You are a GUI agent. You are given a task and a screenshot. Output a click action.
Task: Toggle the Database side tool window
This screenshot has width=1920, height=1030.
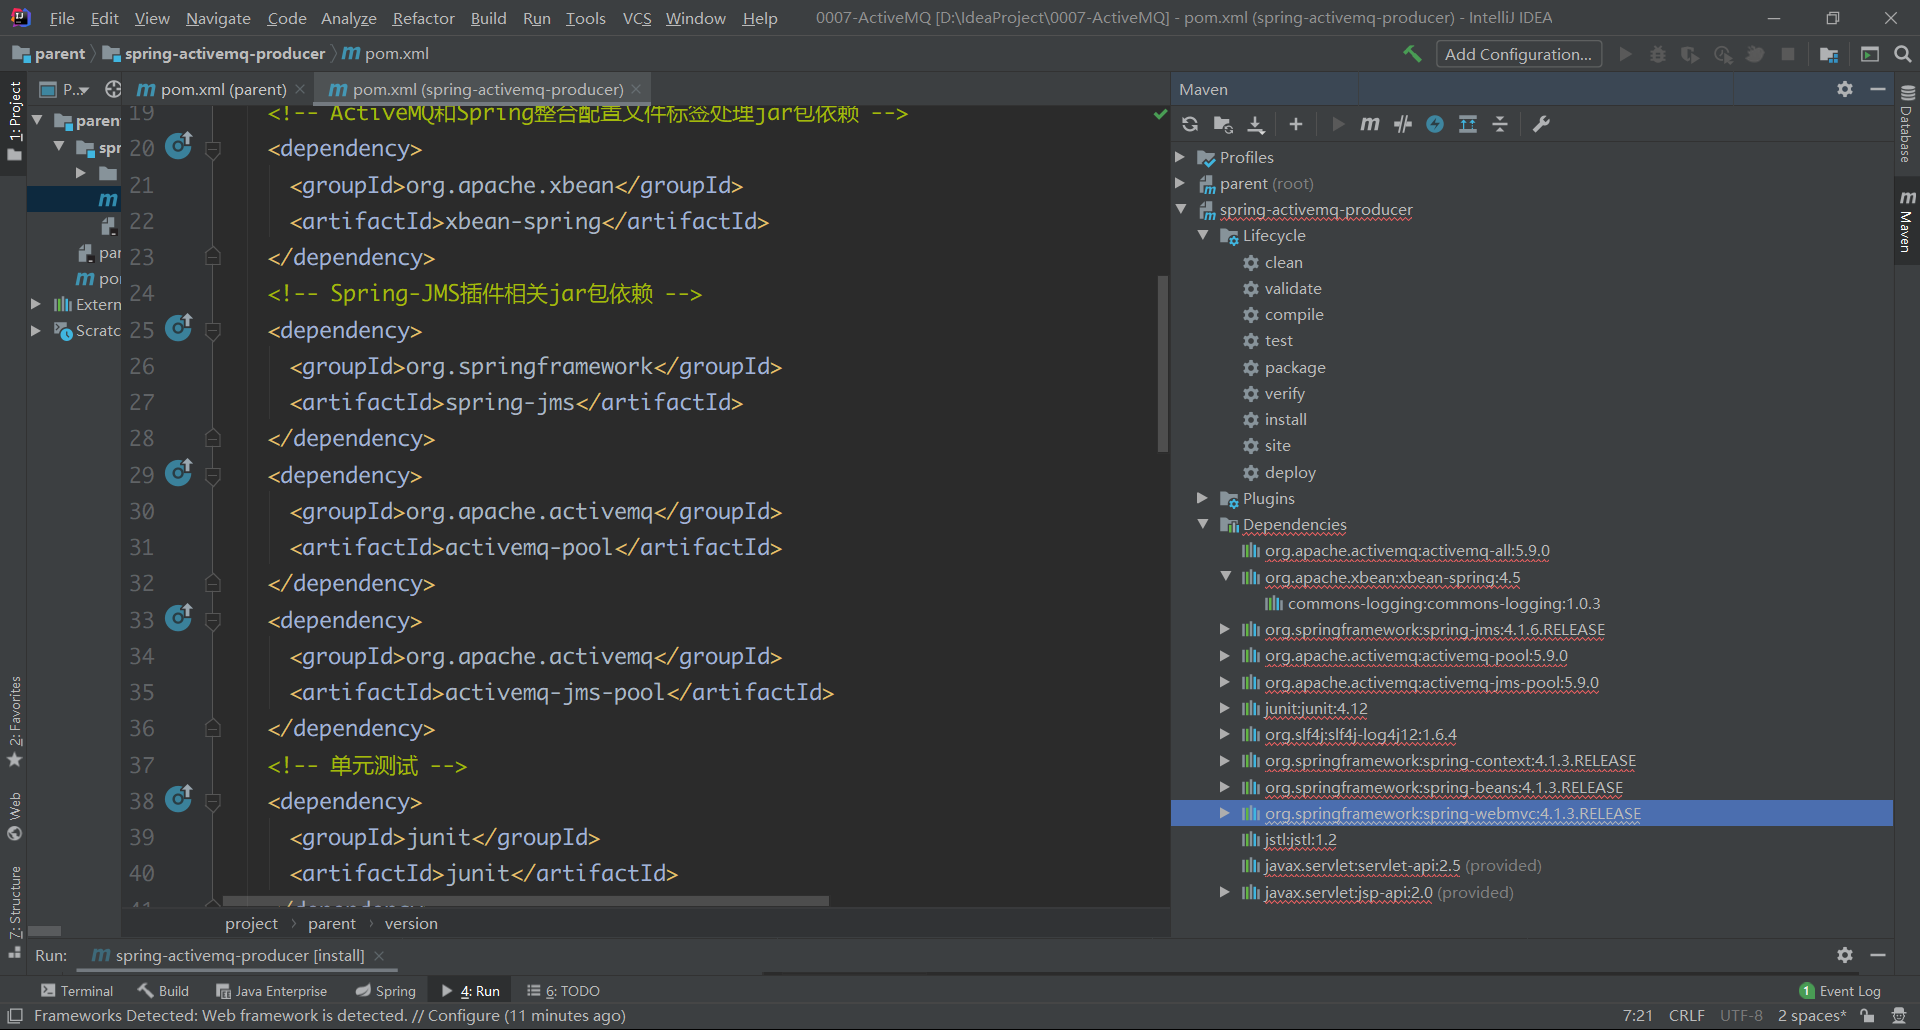(1907, 124)
